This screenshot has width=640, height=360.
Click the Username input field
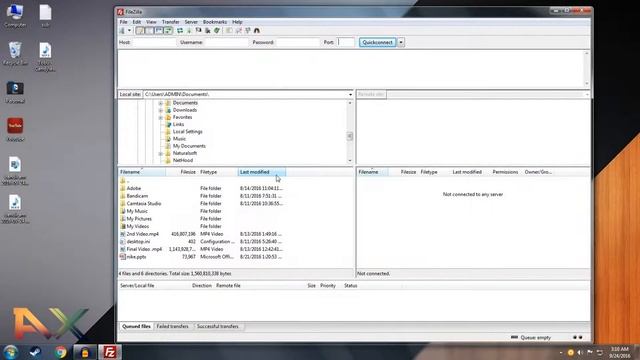point(226,42)
